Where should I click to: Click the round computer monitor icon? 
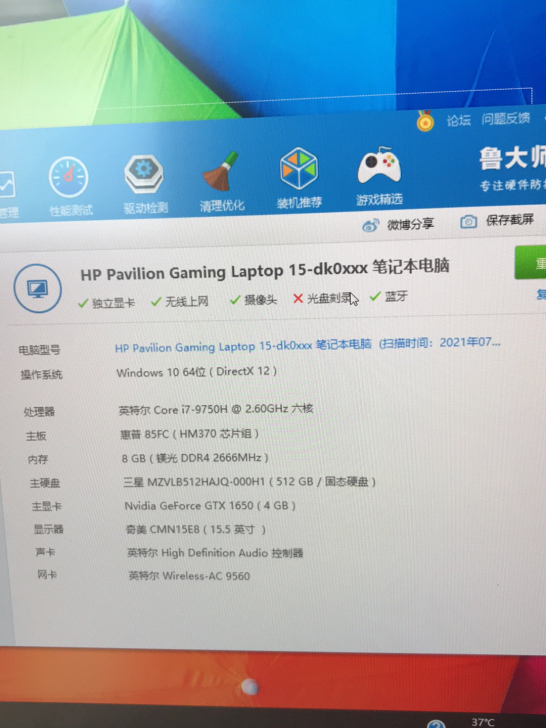pos(37,288)
